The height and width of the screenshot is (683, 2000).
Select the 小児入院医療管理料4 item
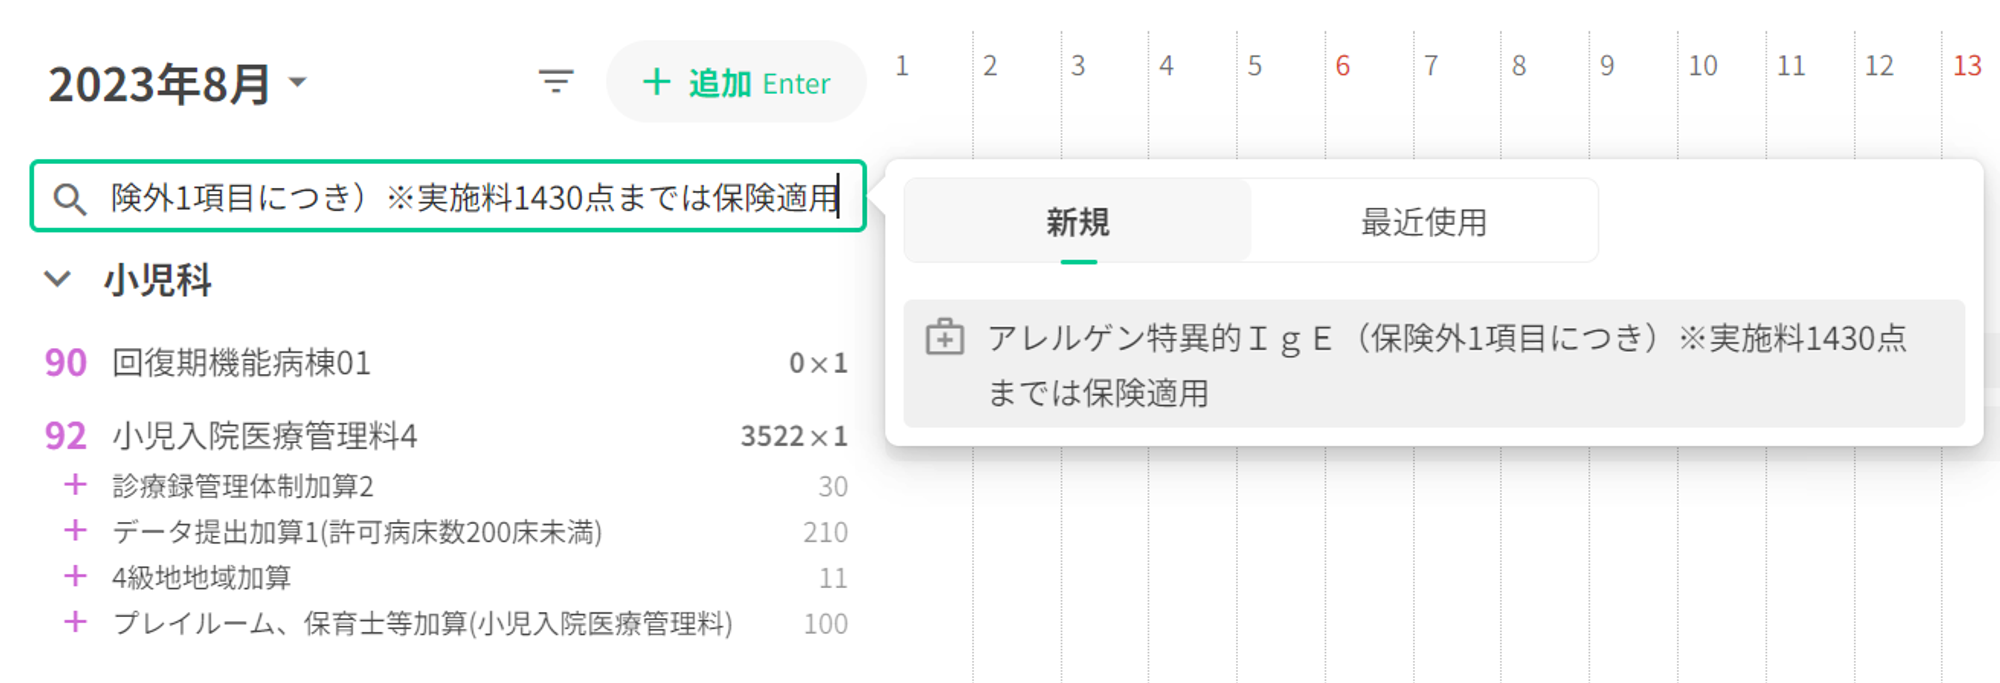[x=264, y=436]
